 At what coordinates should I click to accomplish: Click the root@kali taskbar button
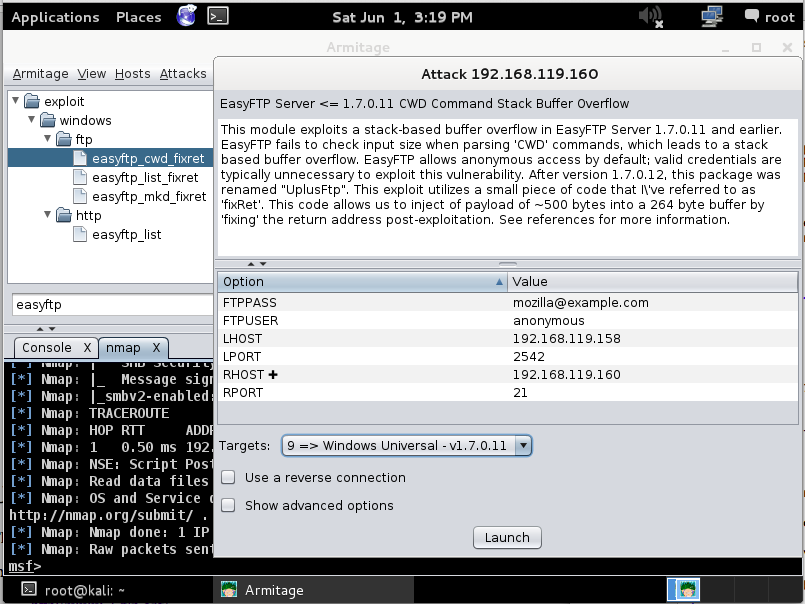click(108, 590)
